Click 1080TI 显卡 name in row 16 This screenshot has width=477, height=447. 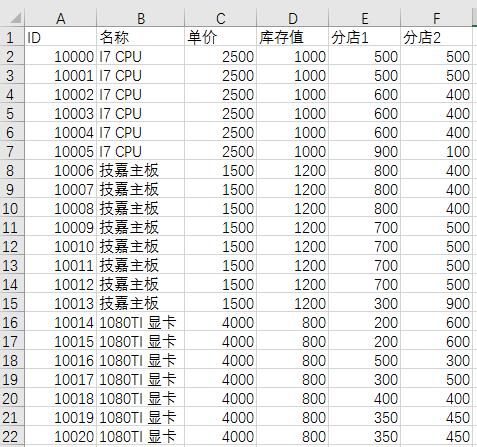point(141,322)
